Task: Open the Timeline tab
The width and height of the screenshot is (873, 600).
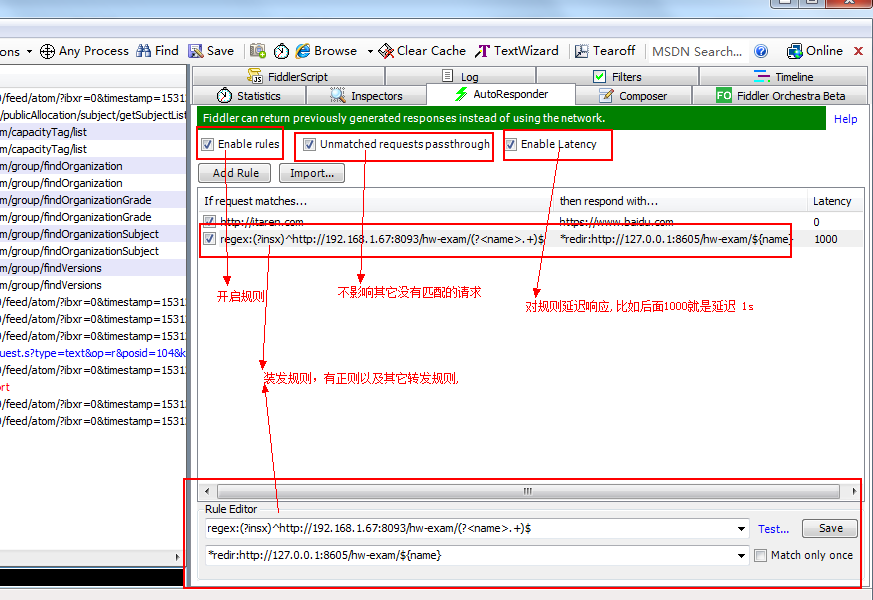Action: tap(783, 76)
